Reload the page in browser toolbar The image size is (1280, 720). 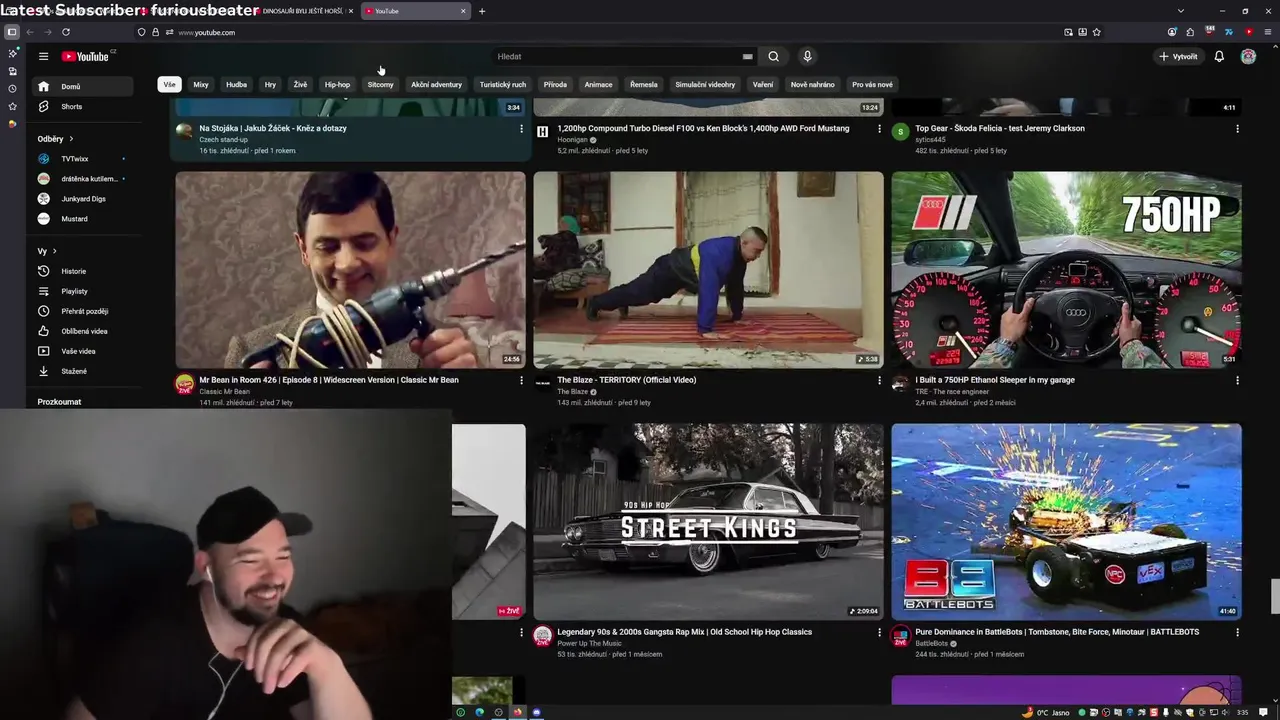click(66, 32)
